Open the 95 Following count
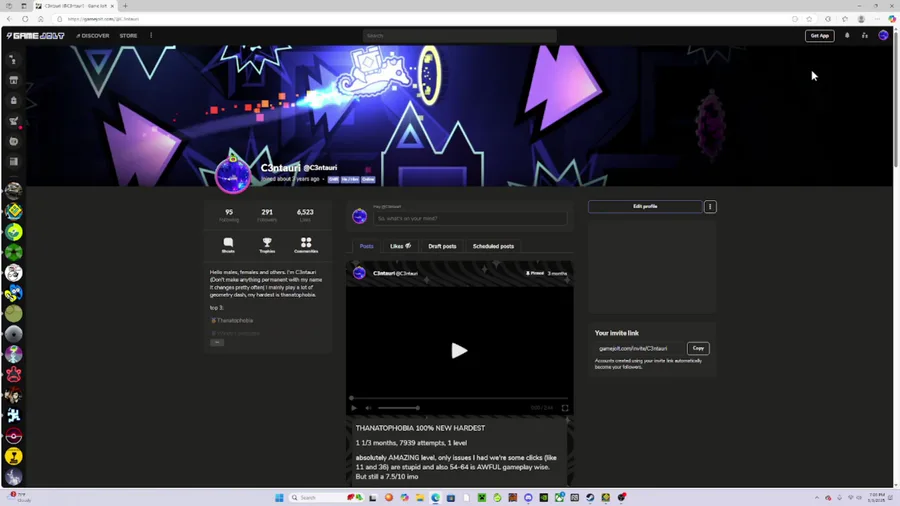 228,215
